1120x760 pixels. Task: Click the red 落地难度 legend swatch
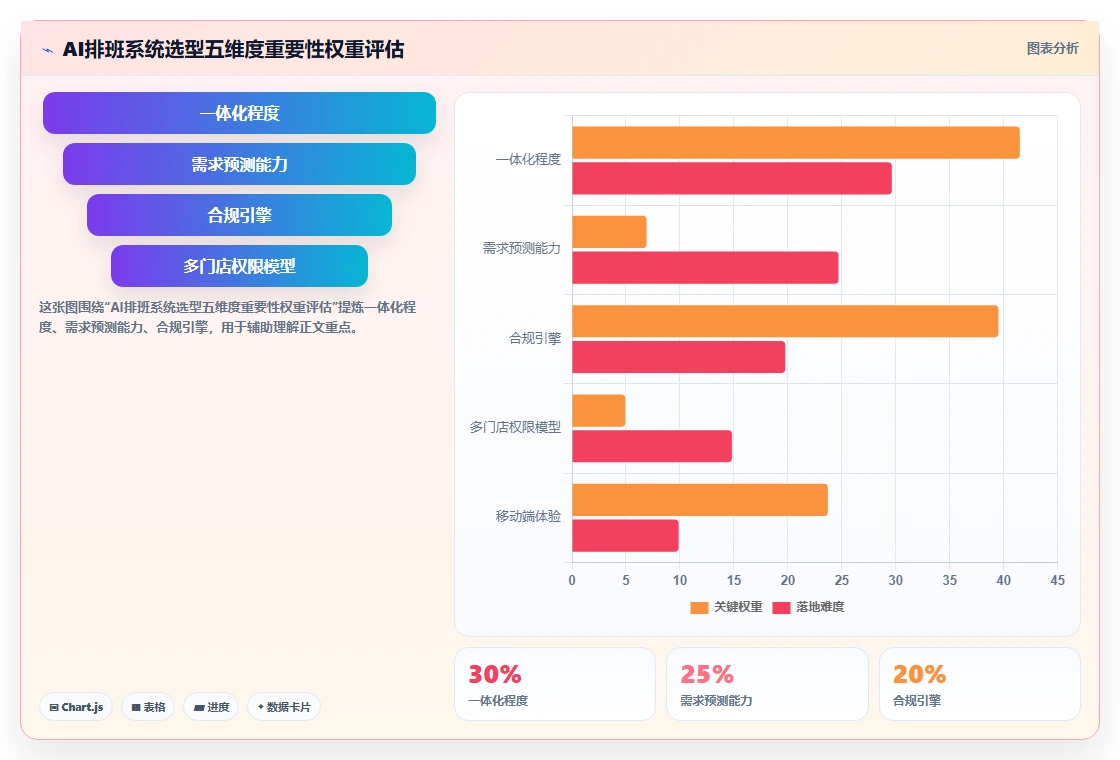pos(781,608)
